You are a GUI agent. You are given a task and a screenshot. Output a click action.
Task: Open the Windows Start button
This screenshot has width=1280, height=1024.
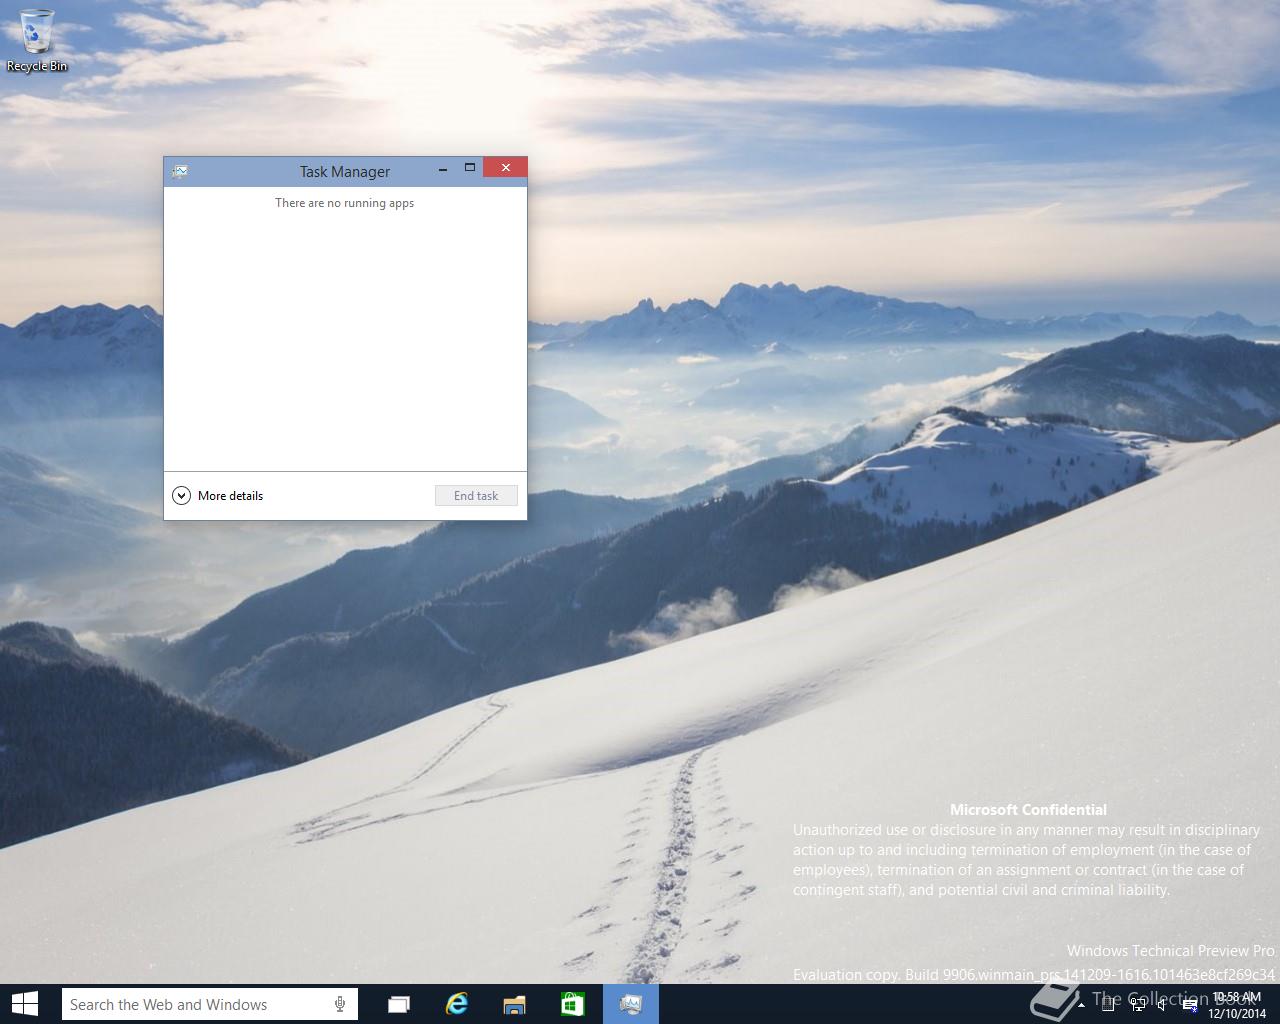point(24,1004)
